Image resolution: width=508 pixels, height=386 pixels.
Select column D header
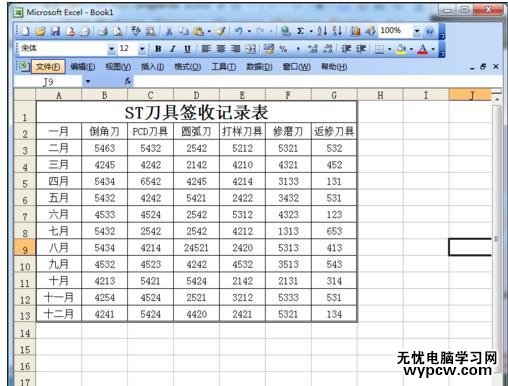pos(196,95)
